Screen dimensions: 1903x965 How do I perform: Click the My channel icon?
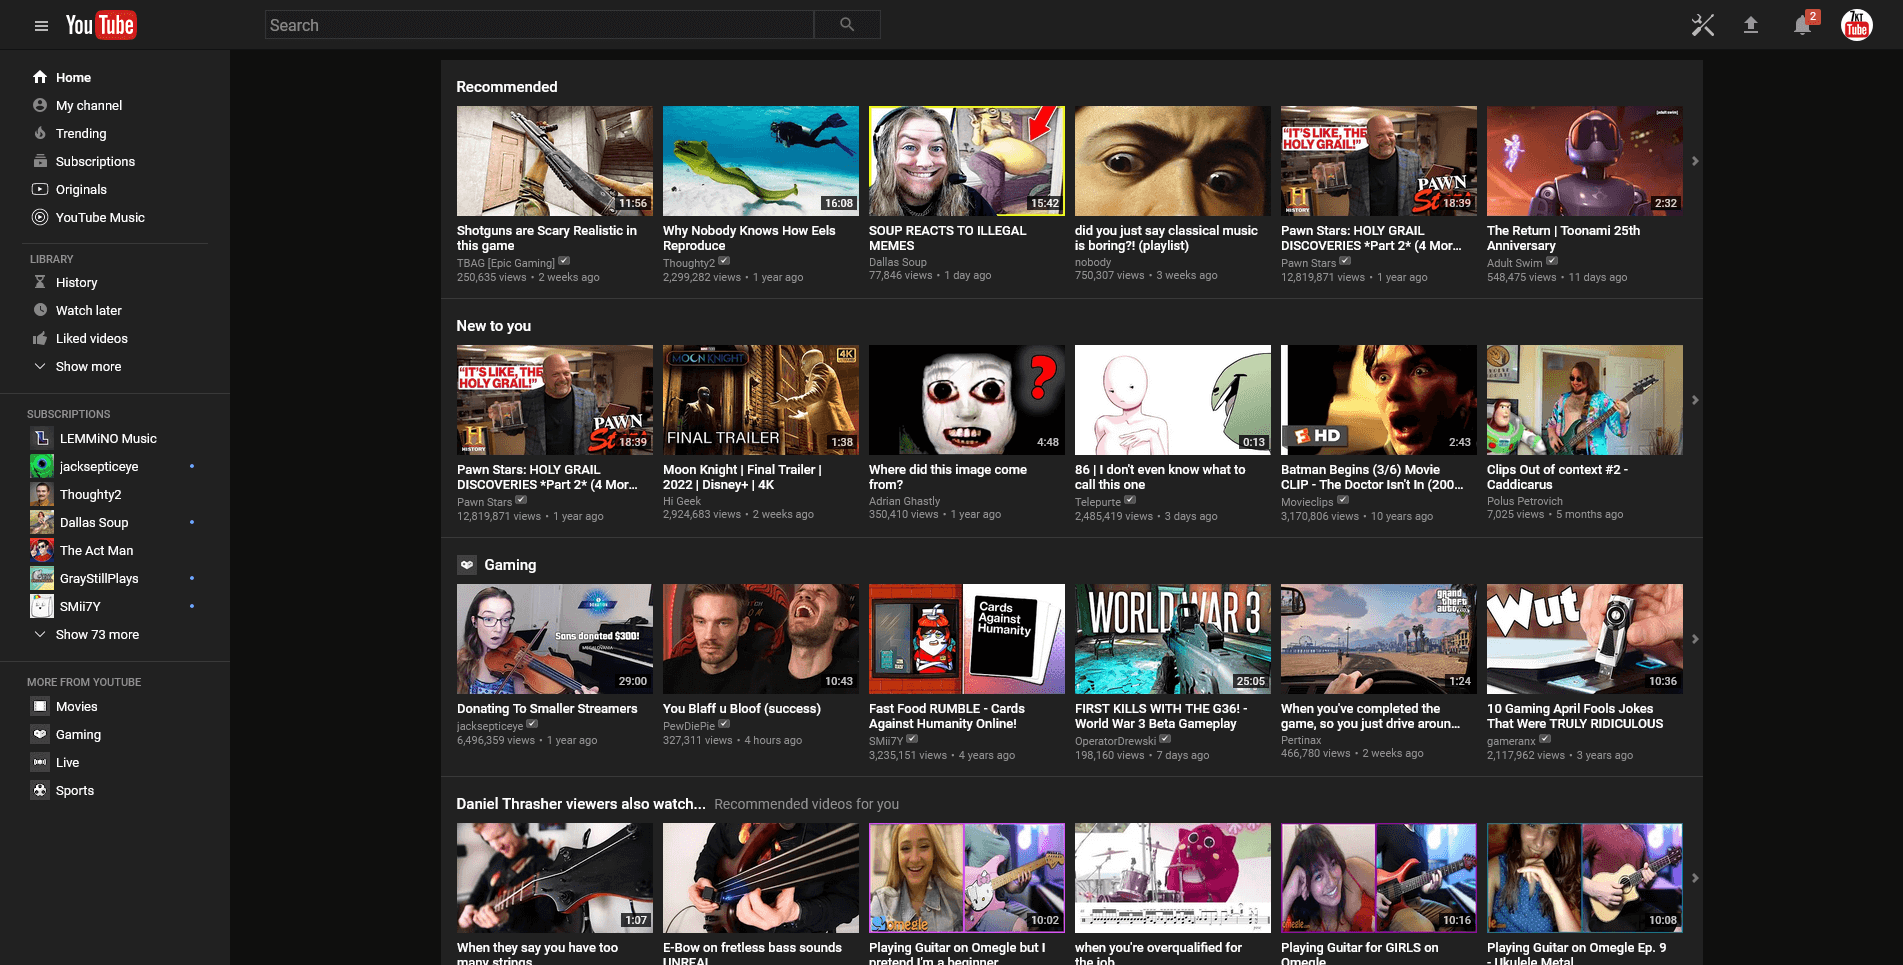click(40, 105)
